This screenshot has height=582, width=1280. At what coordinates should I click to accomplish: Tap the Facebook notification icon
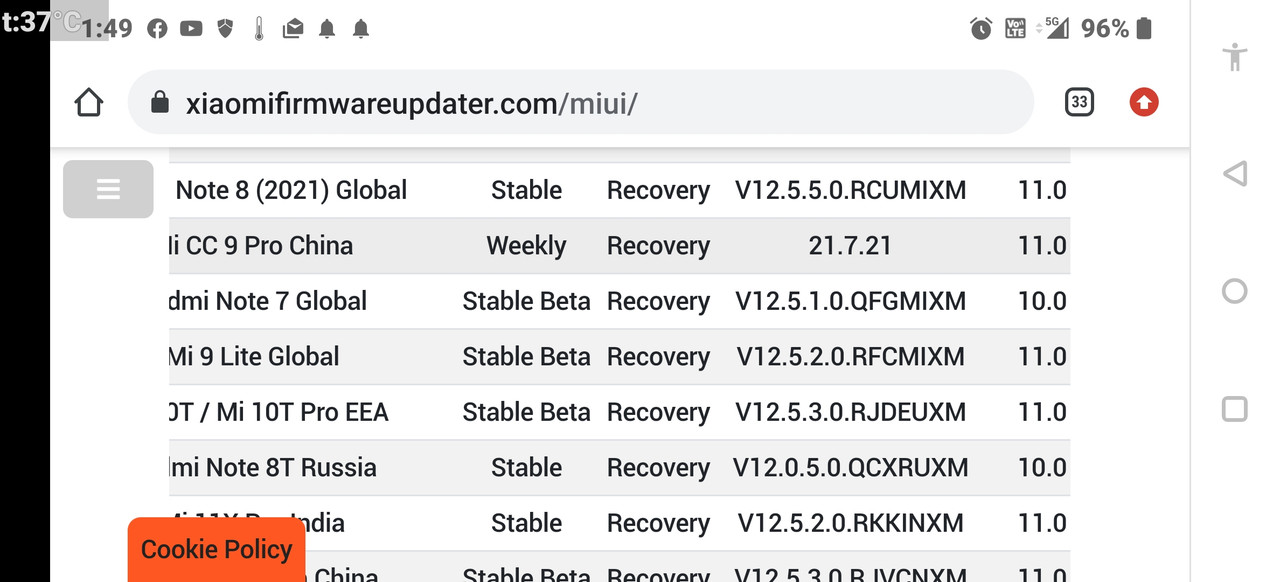click(x=157, y=29)
